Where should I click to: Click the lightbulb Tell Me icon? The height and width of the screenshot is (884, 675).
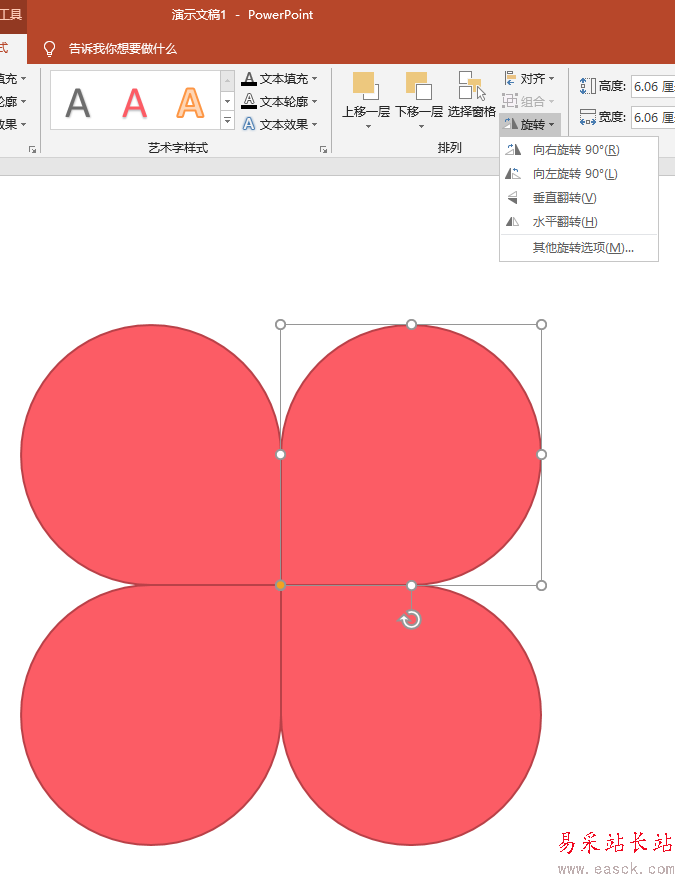[49, 48]
